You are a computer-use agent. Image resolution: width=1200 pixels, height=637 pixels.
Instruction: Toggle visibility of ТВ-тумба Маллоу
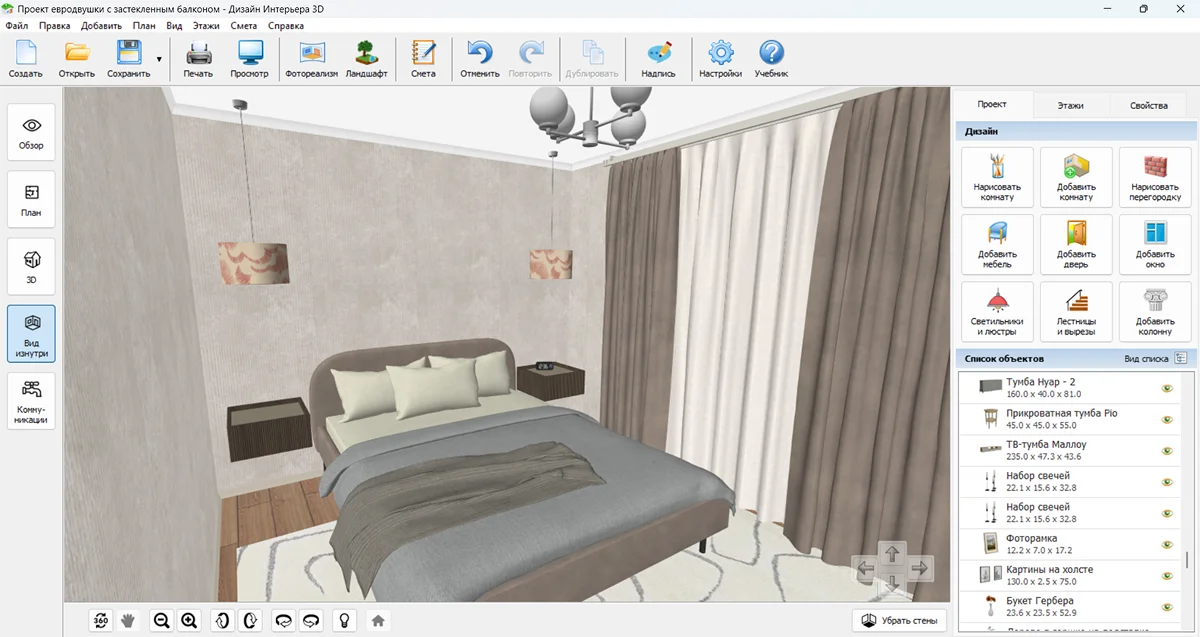point(1166,451)
